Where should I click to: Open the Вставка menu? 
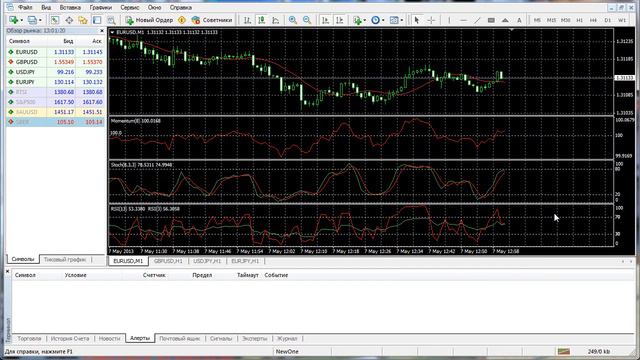(70, 7)
